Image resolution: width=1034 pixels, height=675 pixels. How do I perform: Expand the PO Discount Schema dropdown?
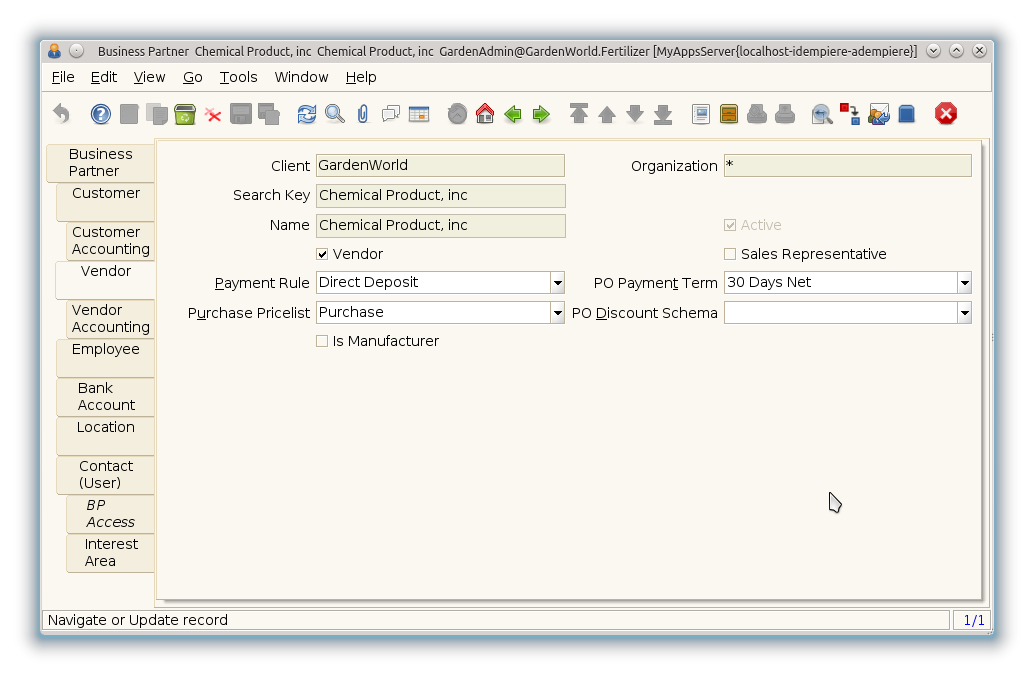coord(964,313)
